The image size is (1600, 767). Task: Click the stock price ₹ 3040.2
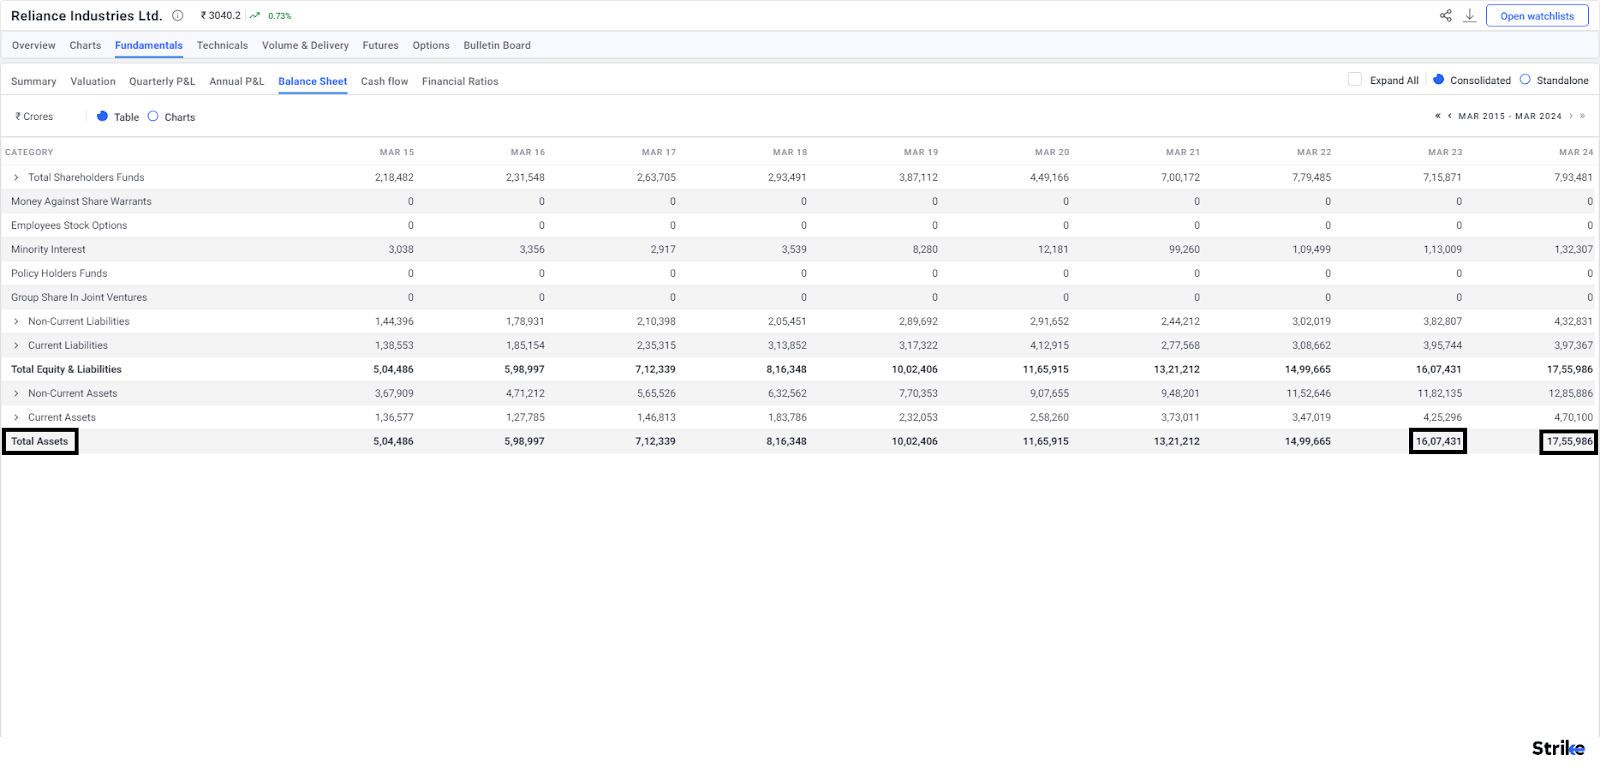[220, 15]
